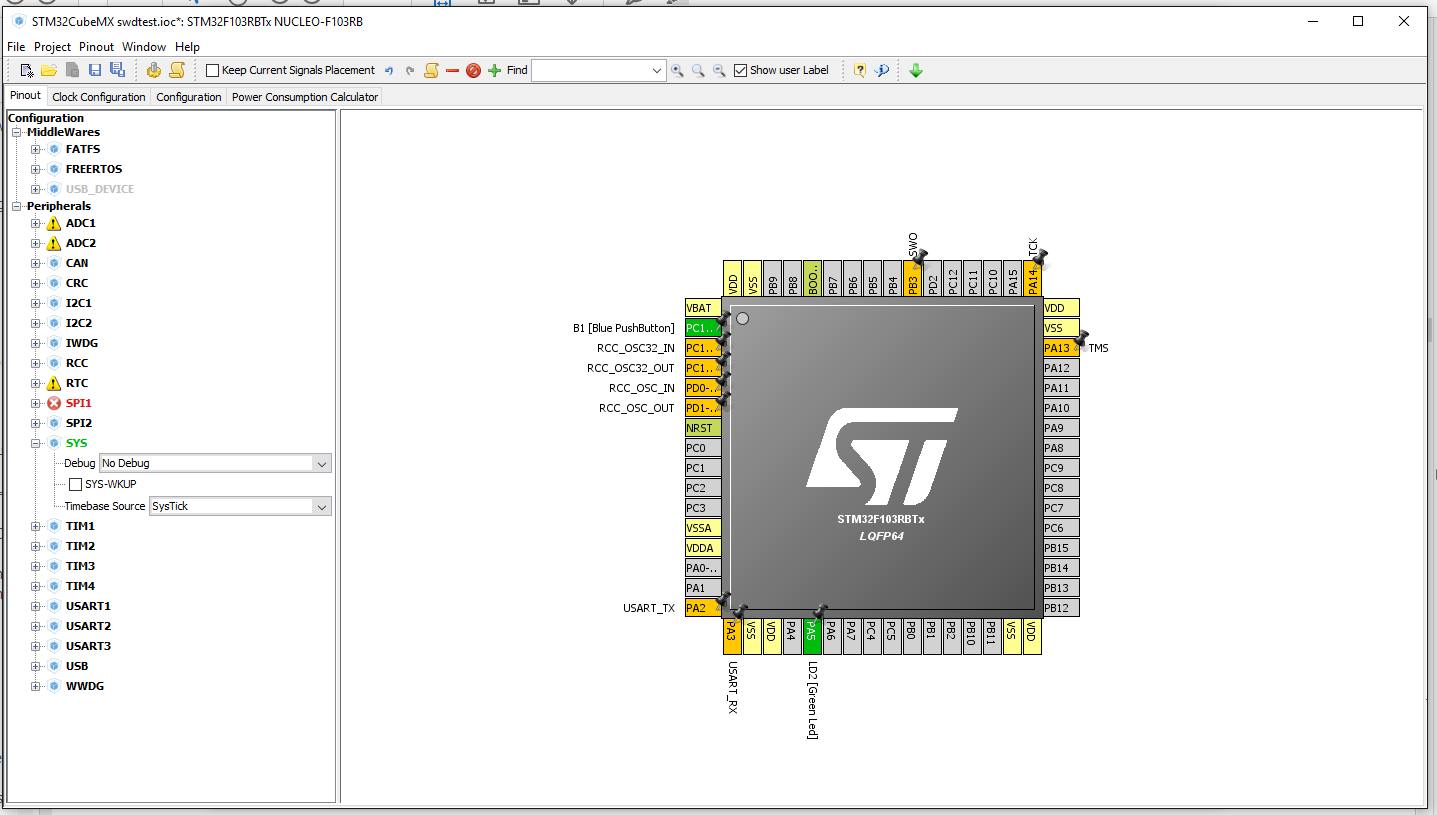Click the undo arrow in the toolbar
This screenshot has height=815, width=1437.
[390, 70]
